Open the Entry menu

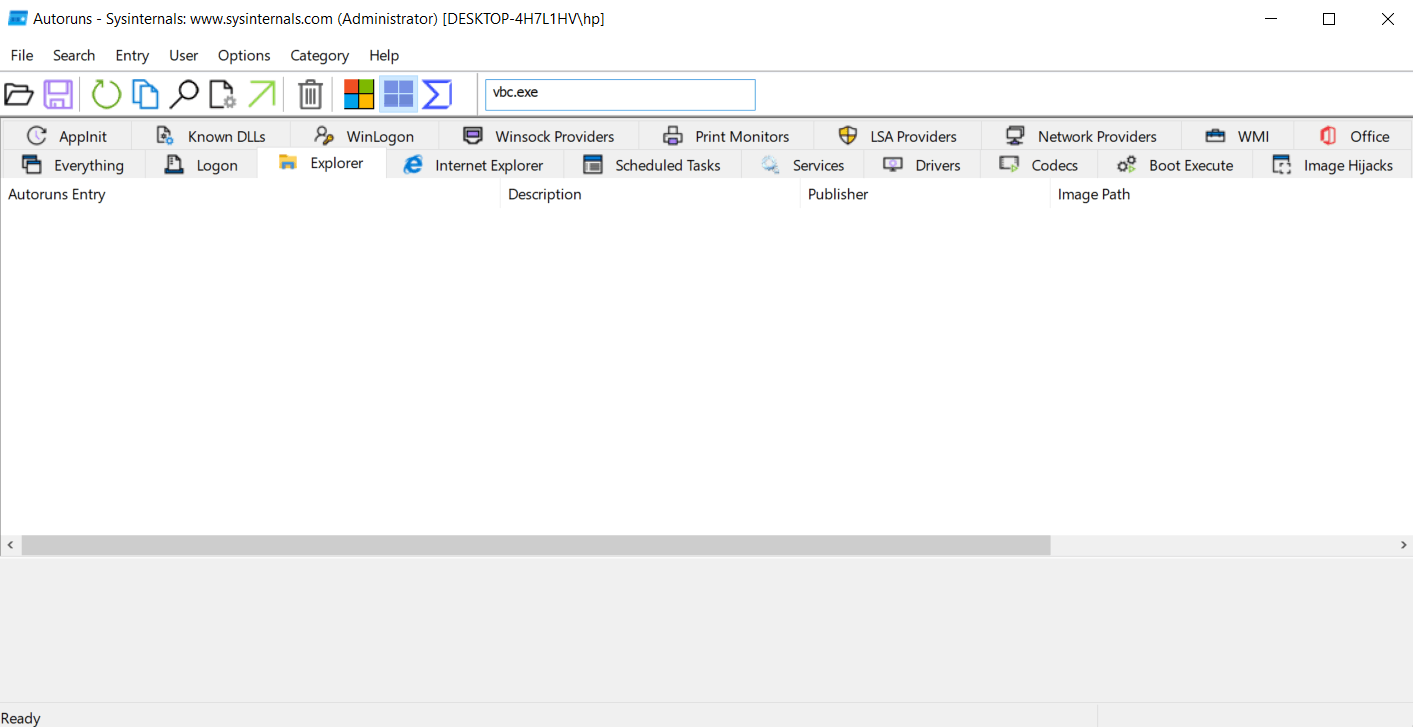[x=132, y=55]
